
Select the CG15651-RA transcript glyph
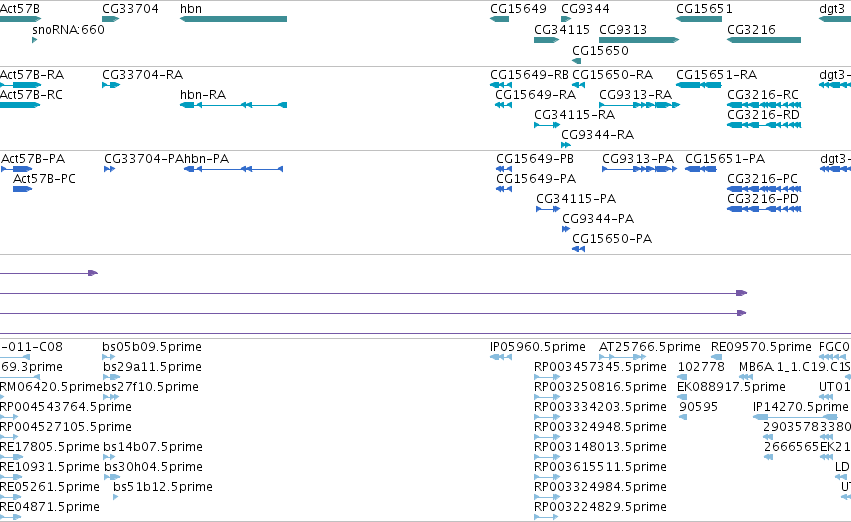[x=698, y=85]
